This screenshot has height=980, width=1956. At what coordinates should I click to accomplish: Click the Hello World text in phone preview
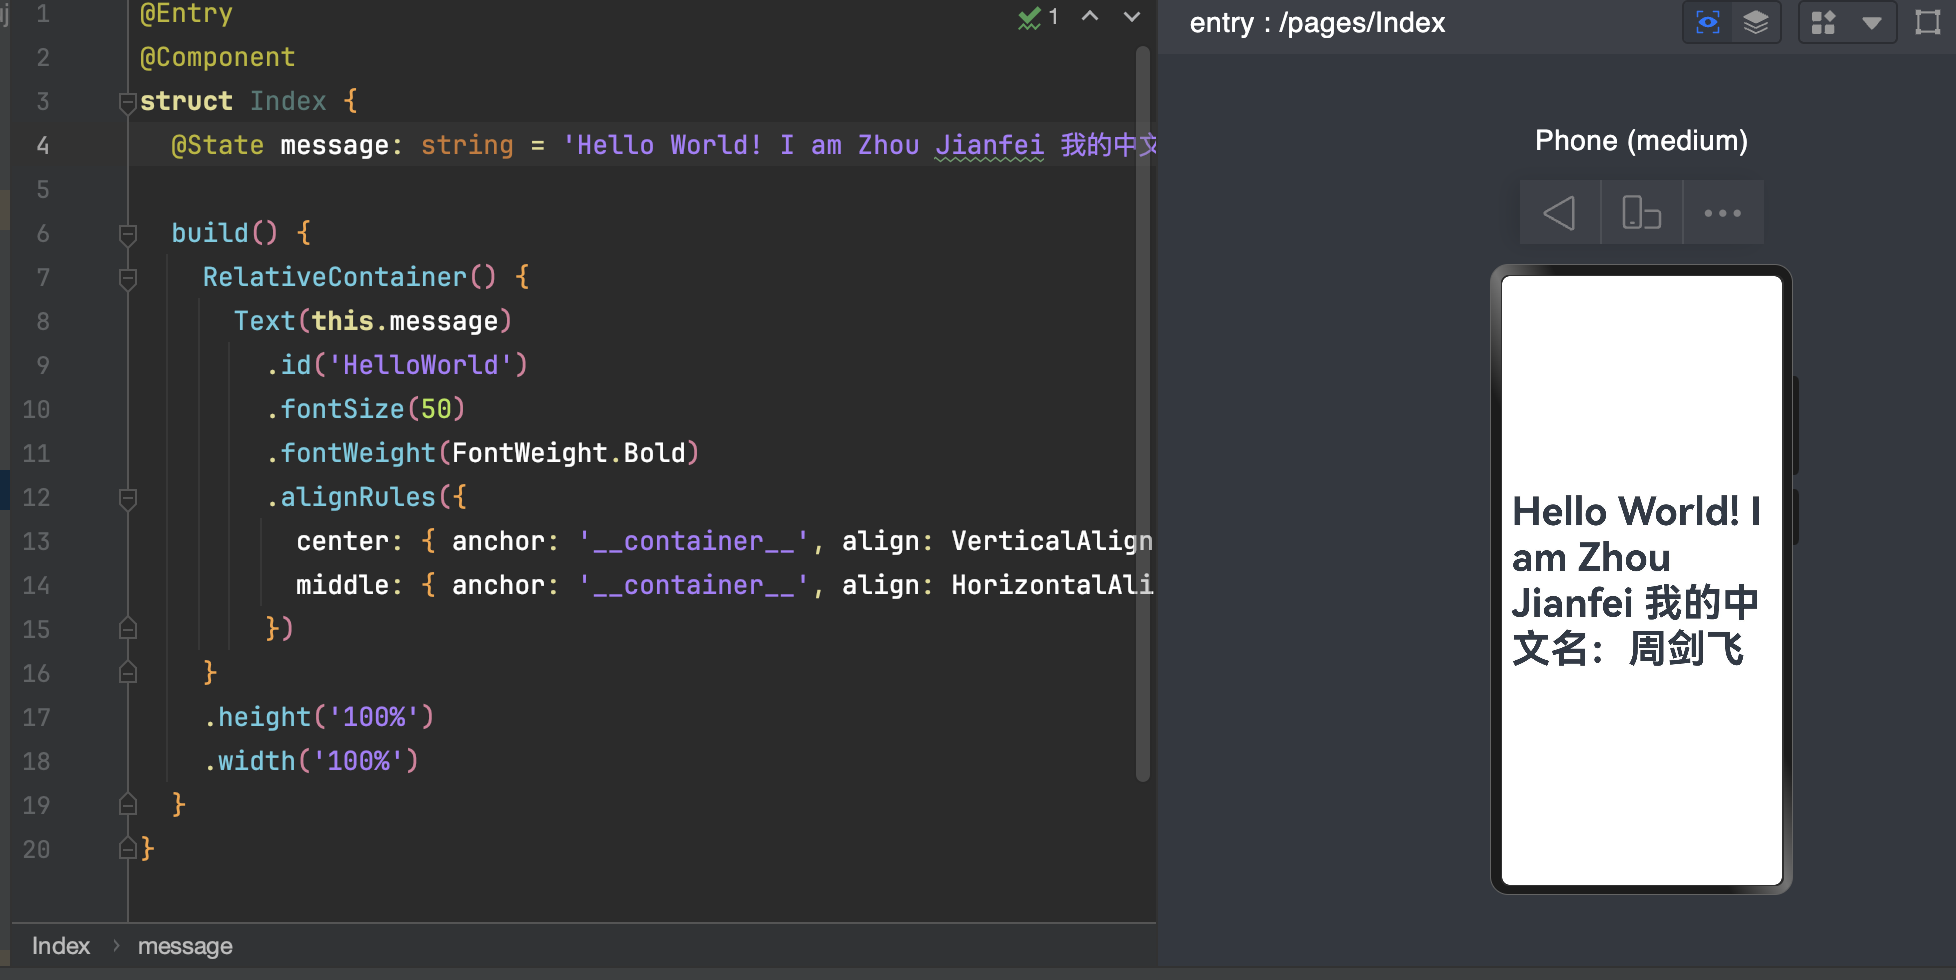(1636, 580)
